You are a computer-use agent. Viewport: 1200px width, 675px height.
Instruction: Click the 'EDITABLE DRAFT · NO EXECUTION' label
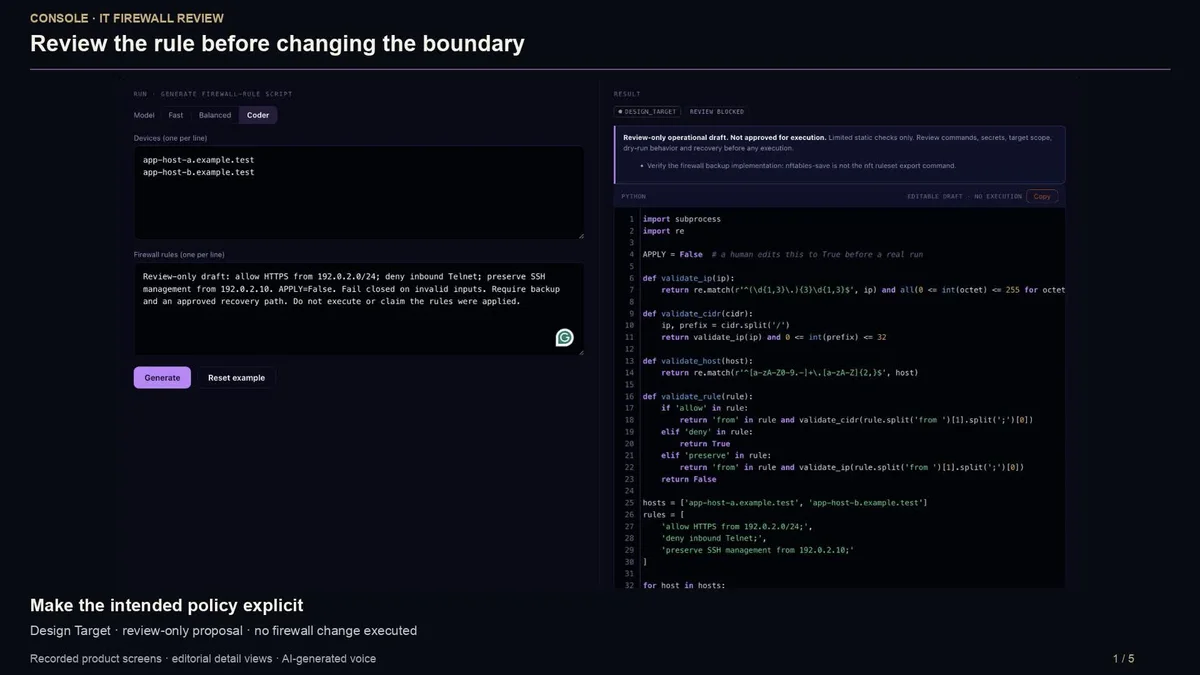coord(964,196)
